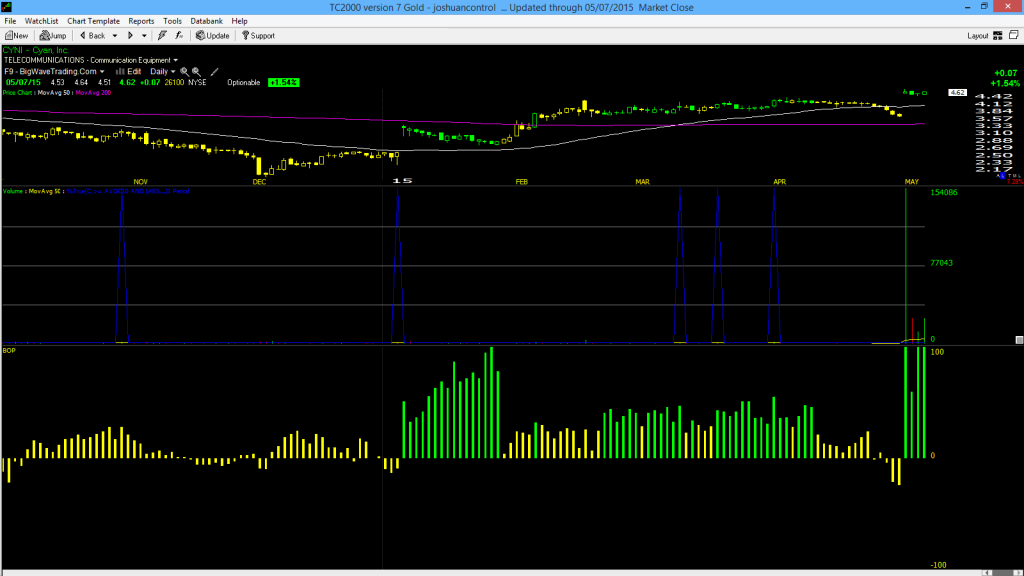Open the Tools menu
The height and width of the screenshot is (576, 1024).
(172, 21)
